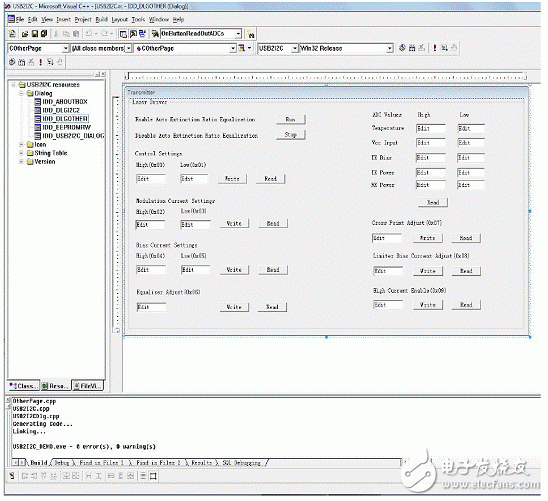Expand the Version folder
Image resolution: width=548 pixels, height=501 pixels.
point(21,161)
